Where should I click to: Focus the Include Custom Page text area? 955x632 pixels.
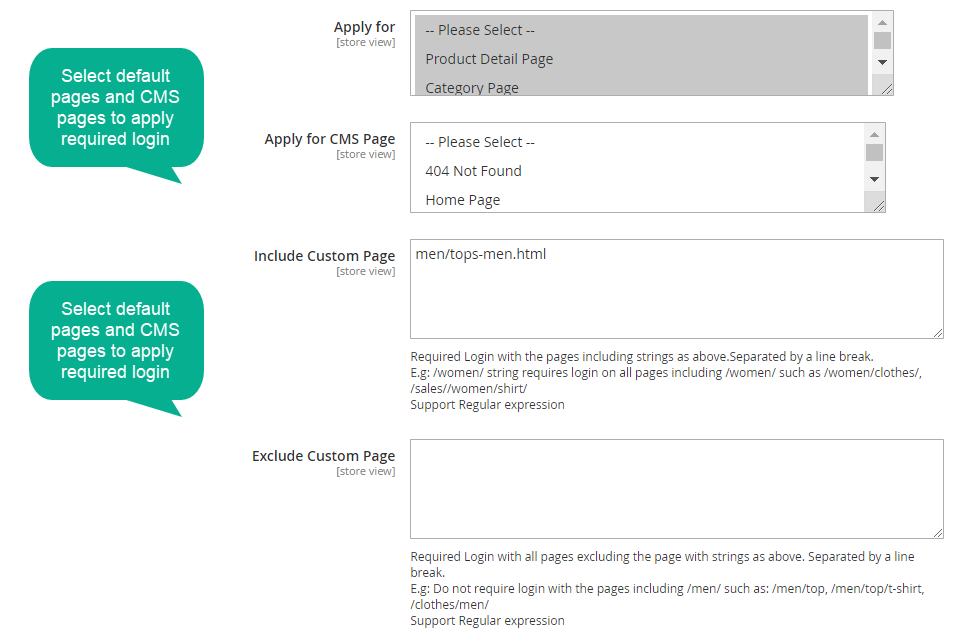tap(677, 289)
